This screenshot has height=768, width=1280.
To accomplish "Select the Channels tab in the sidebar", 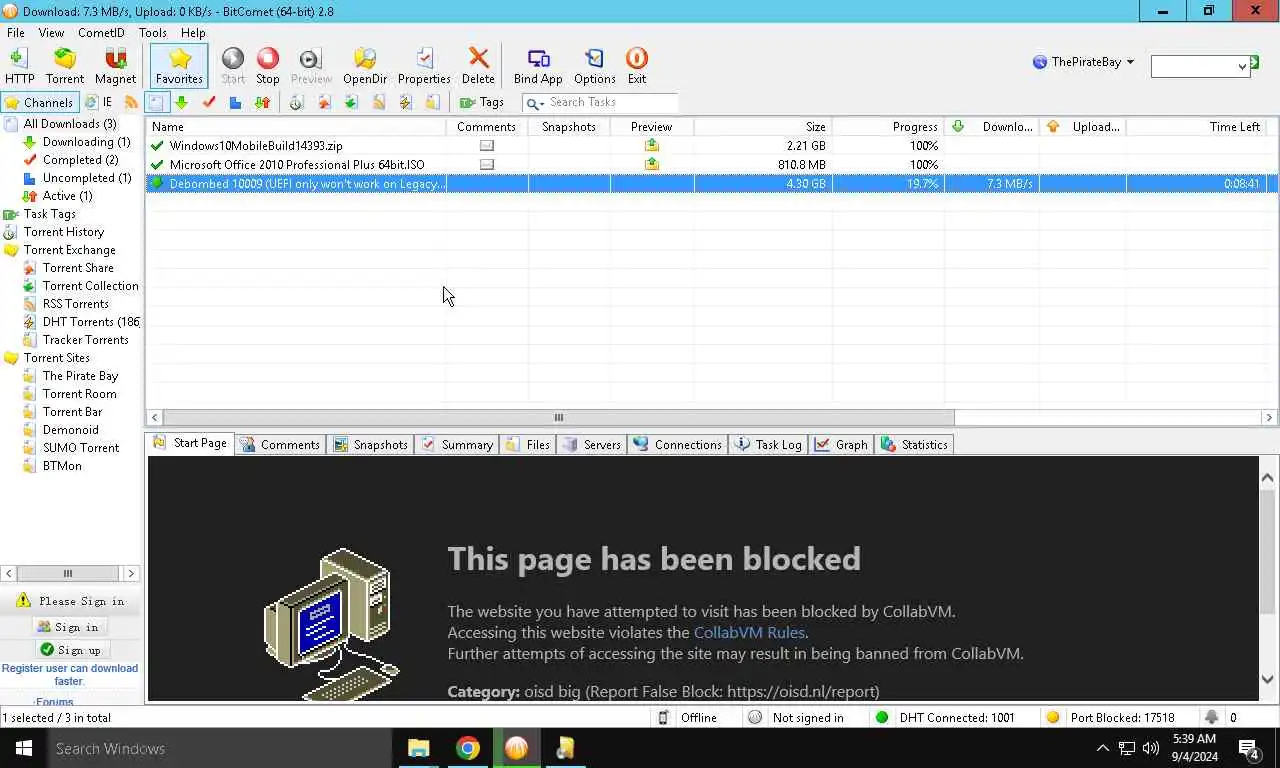I will point(39,102).
